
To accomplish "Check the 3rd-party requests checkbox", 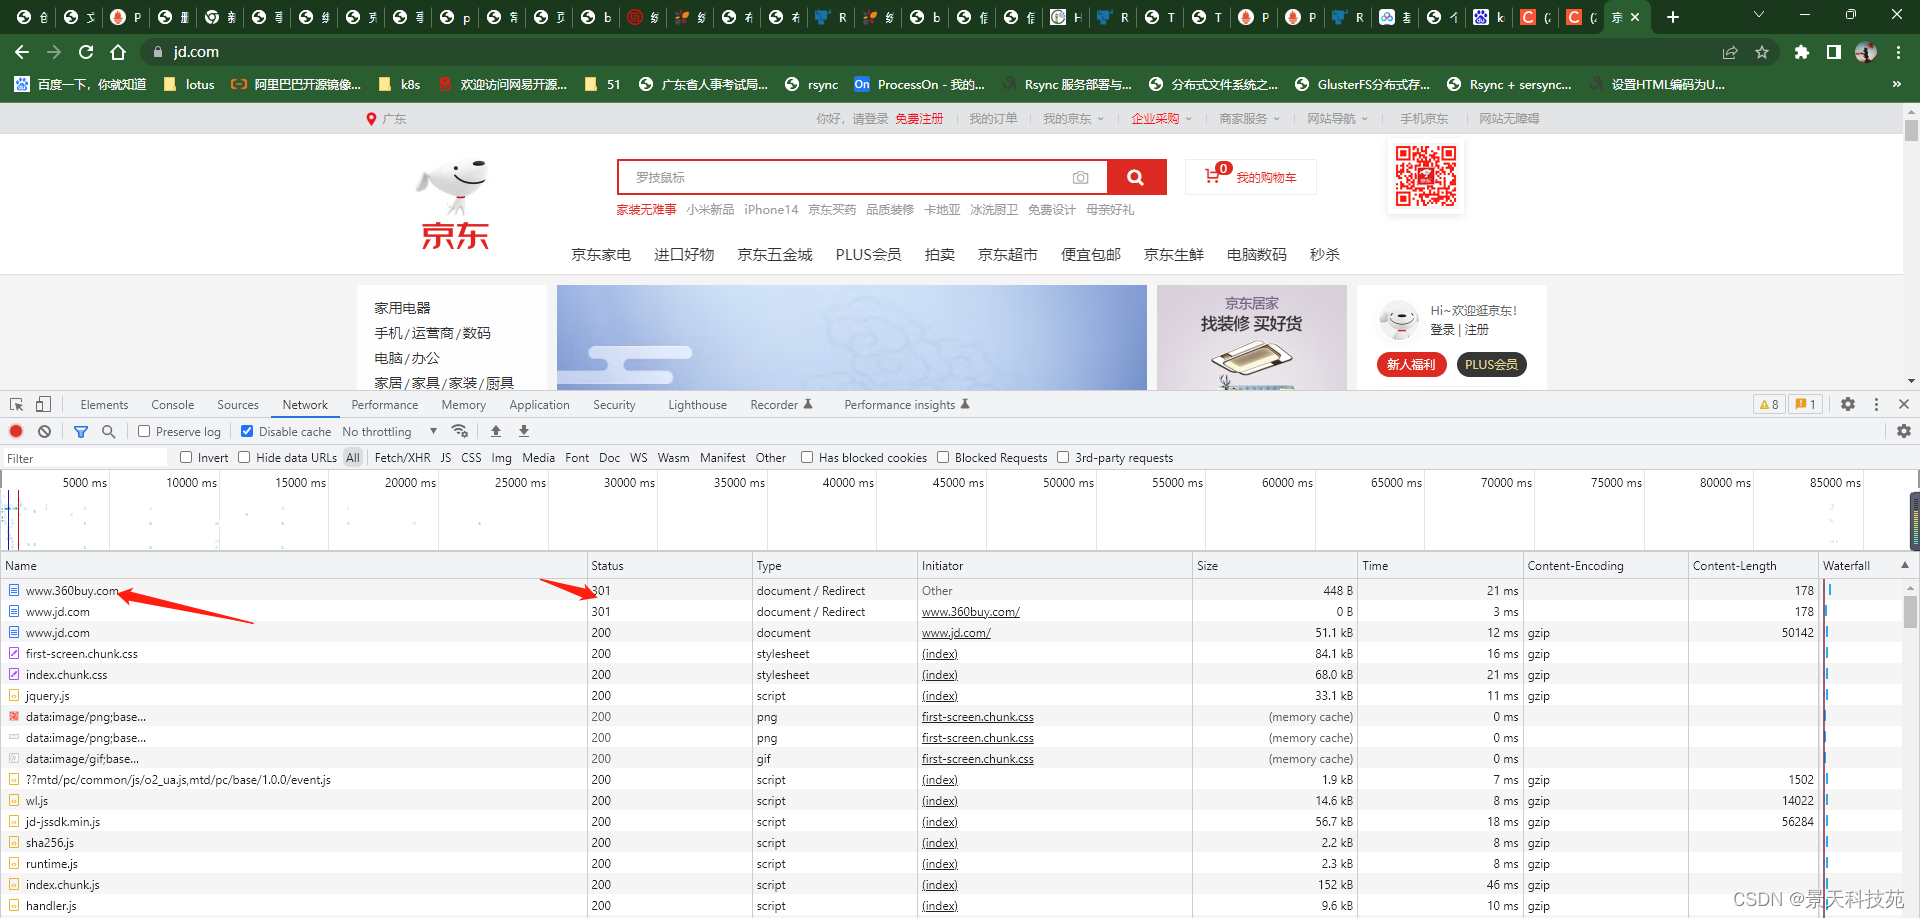I will tap(1063, 457).
